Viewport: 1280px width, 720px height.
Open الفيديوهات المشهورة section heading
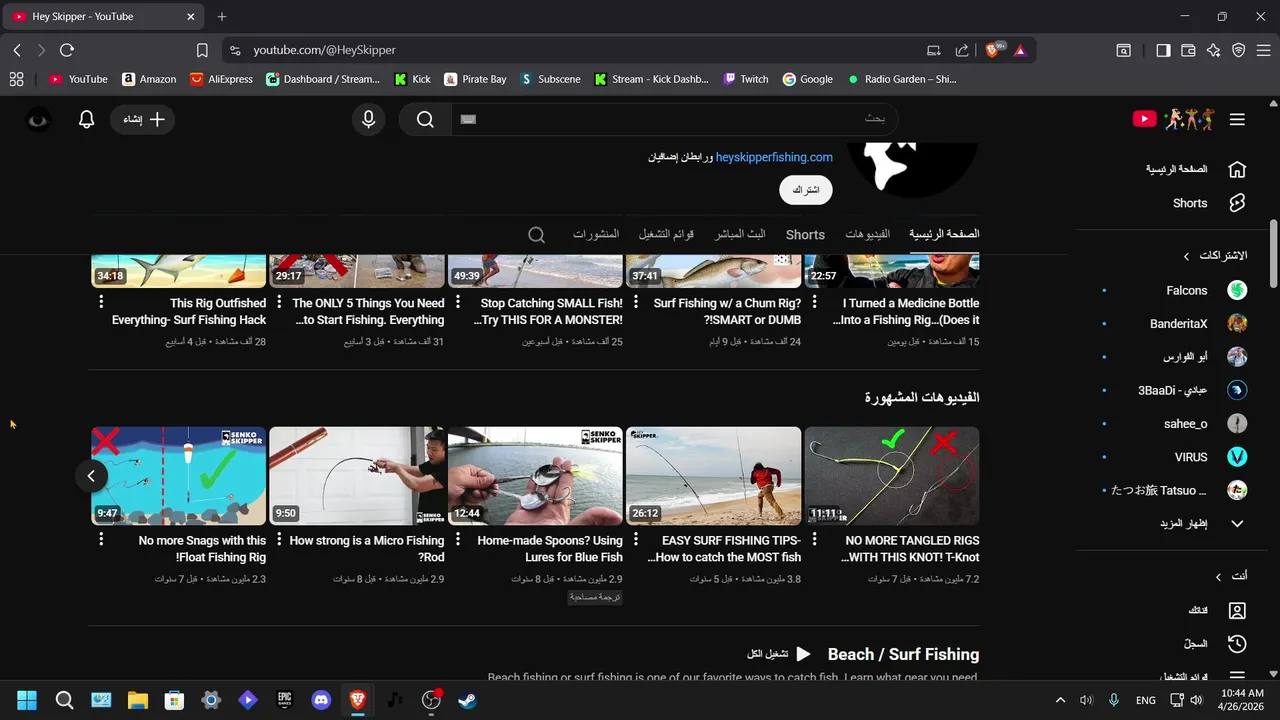click(922, 397)
